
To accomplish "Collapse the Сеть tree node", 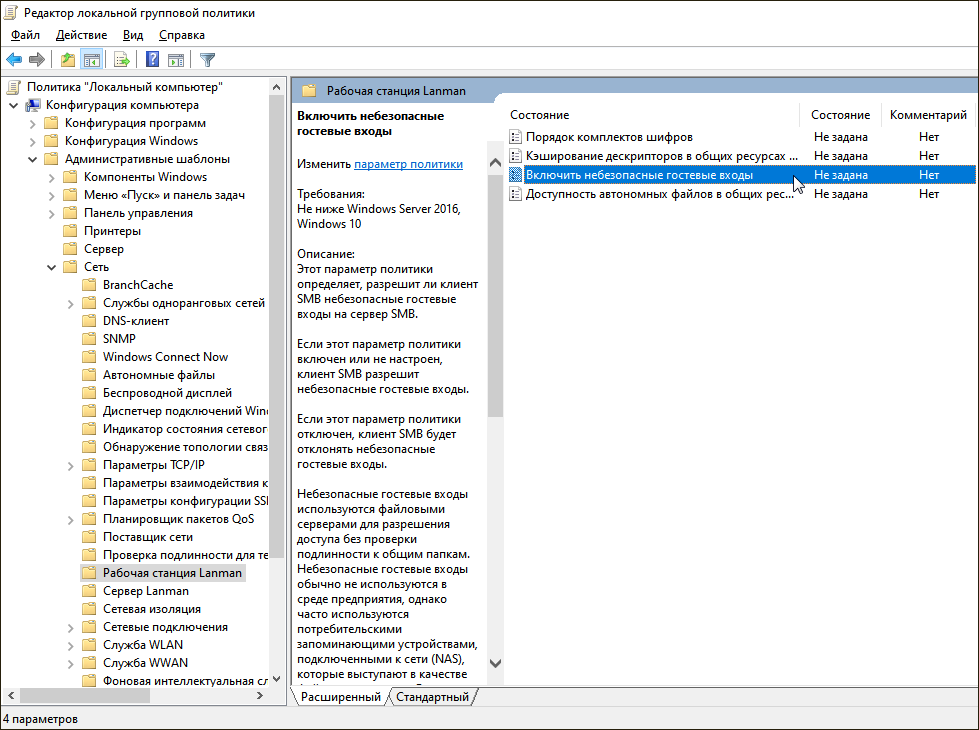I will point(51,267).
